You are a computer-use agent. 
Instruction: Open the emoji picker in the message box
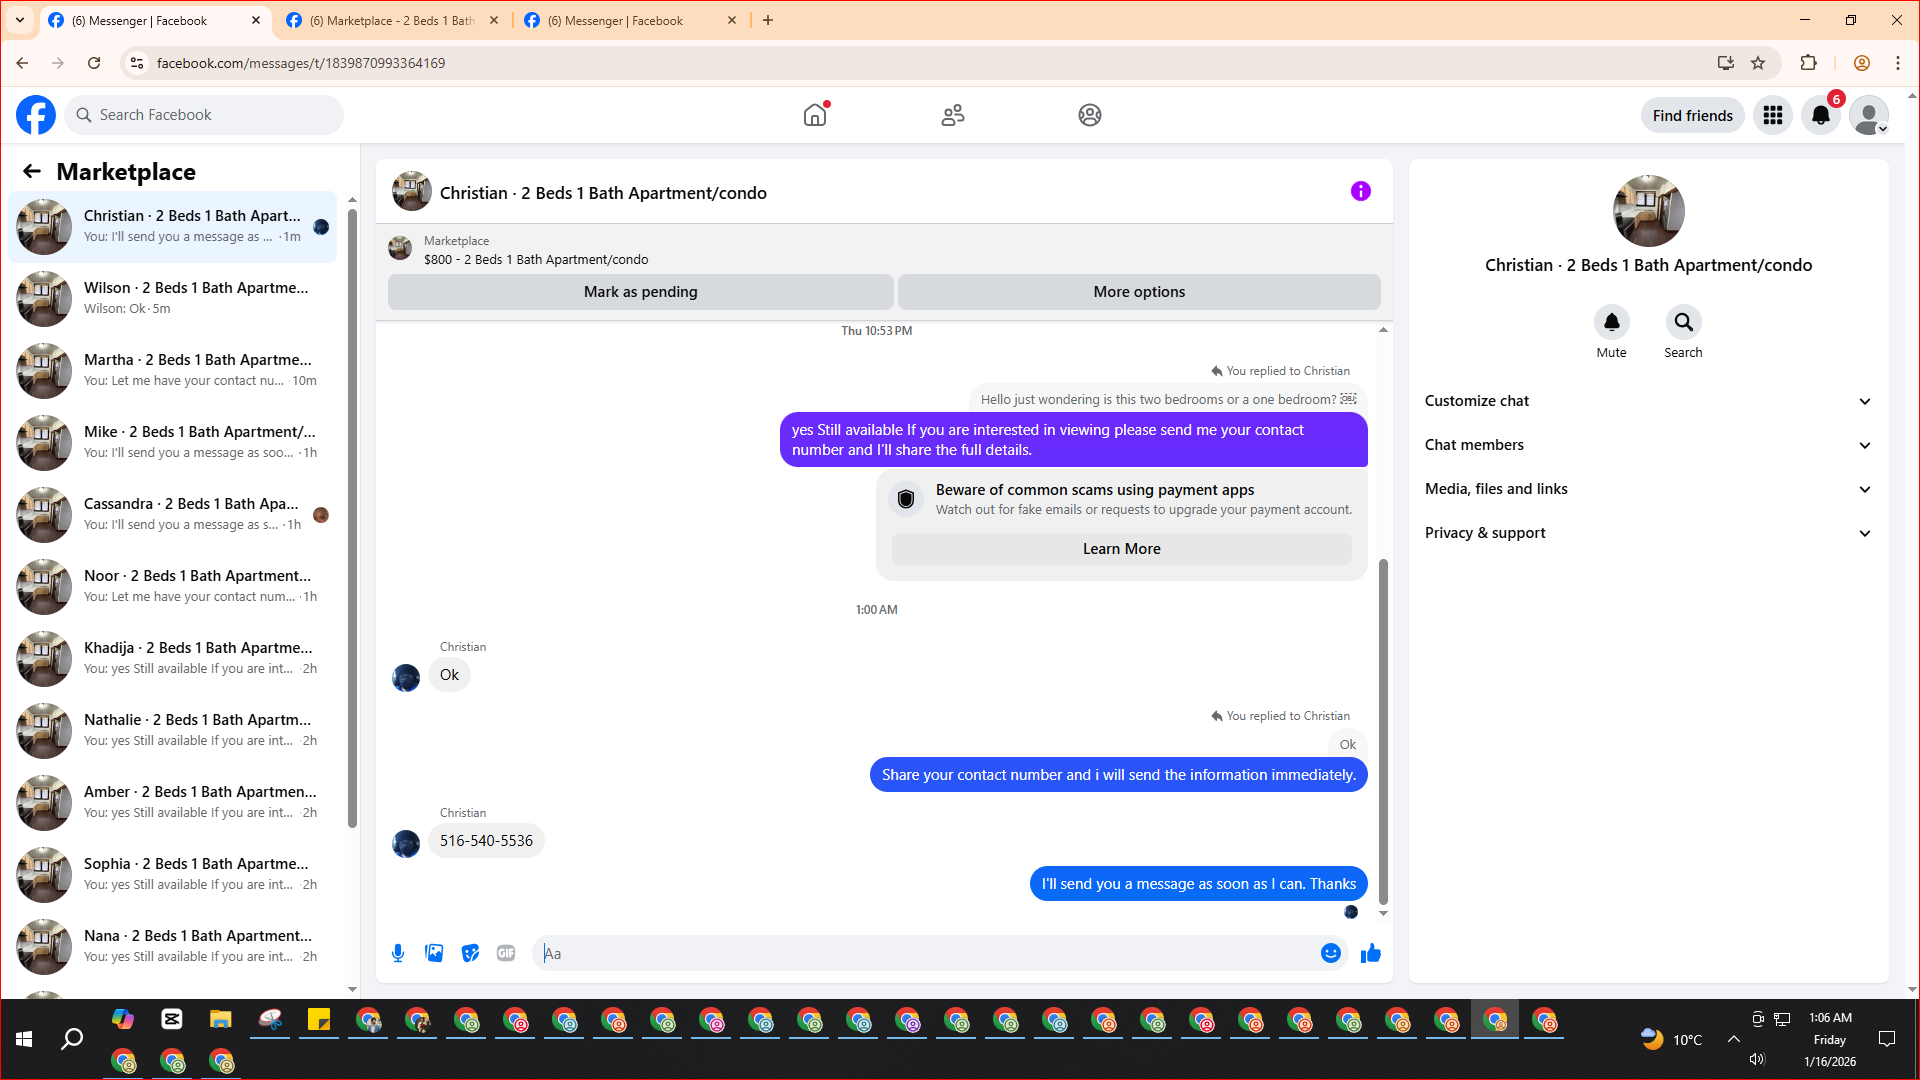point(1330,953)
